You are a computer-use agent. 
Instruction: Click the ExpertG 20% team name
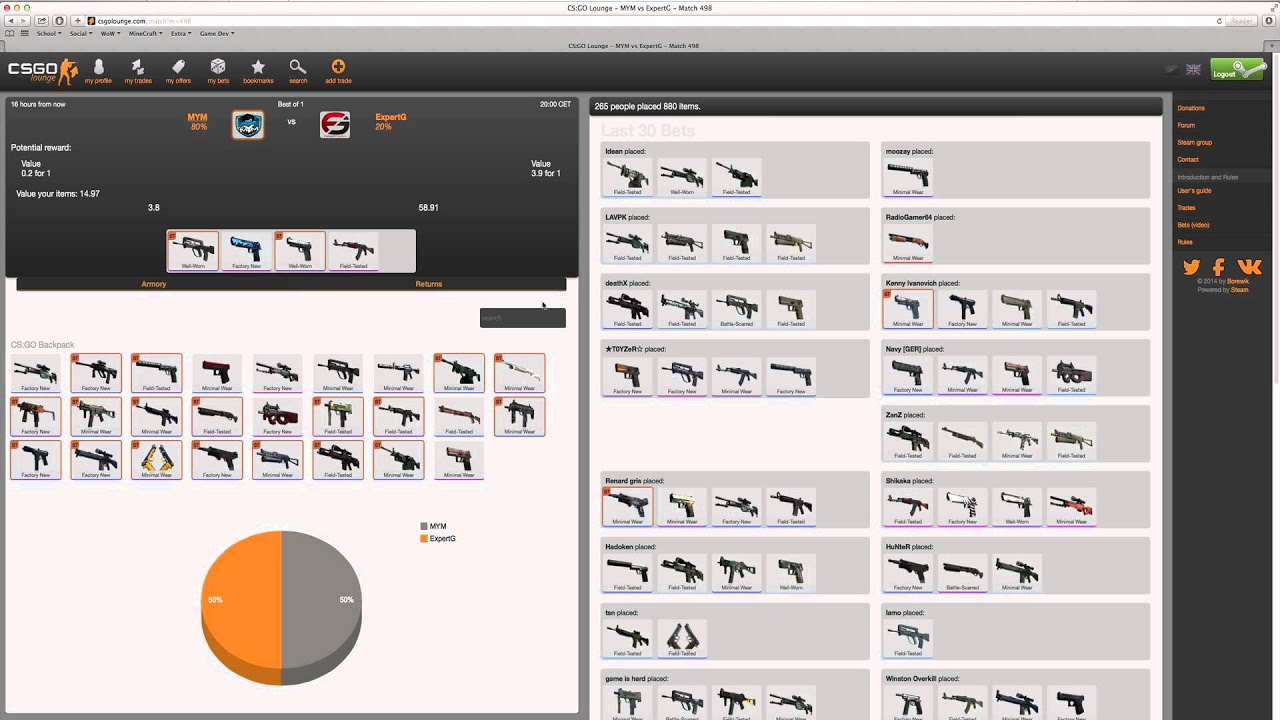pyautogui.click(x=390, y=122)
